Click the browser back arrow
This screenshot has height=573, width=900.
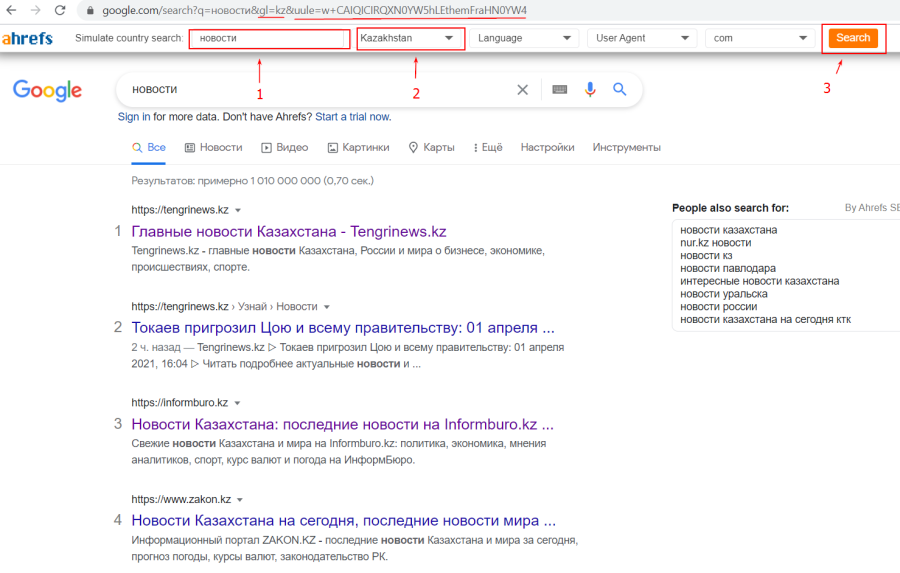coord(11,10)
